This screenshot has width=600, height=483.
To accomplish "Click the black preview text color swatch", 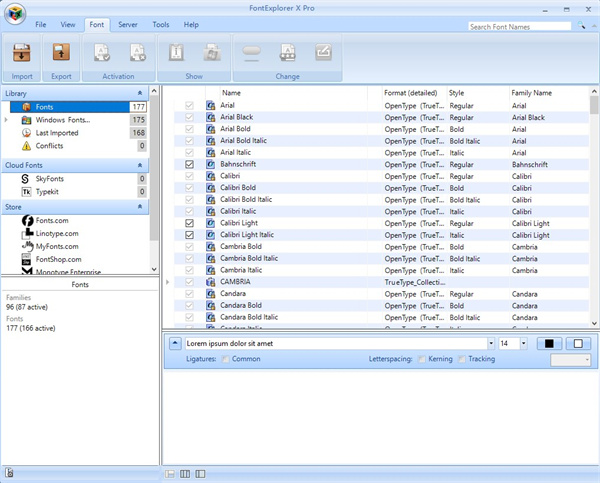I will click(x=549, y=344).
